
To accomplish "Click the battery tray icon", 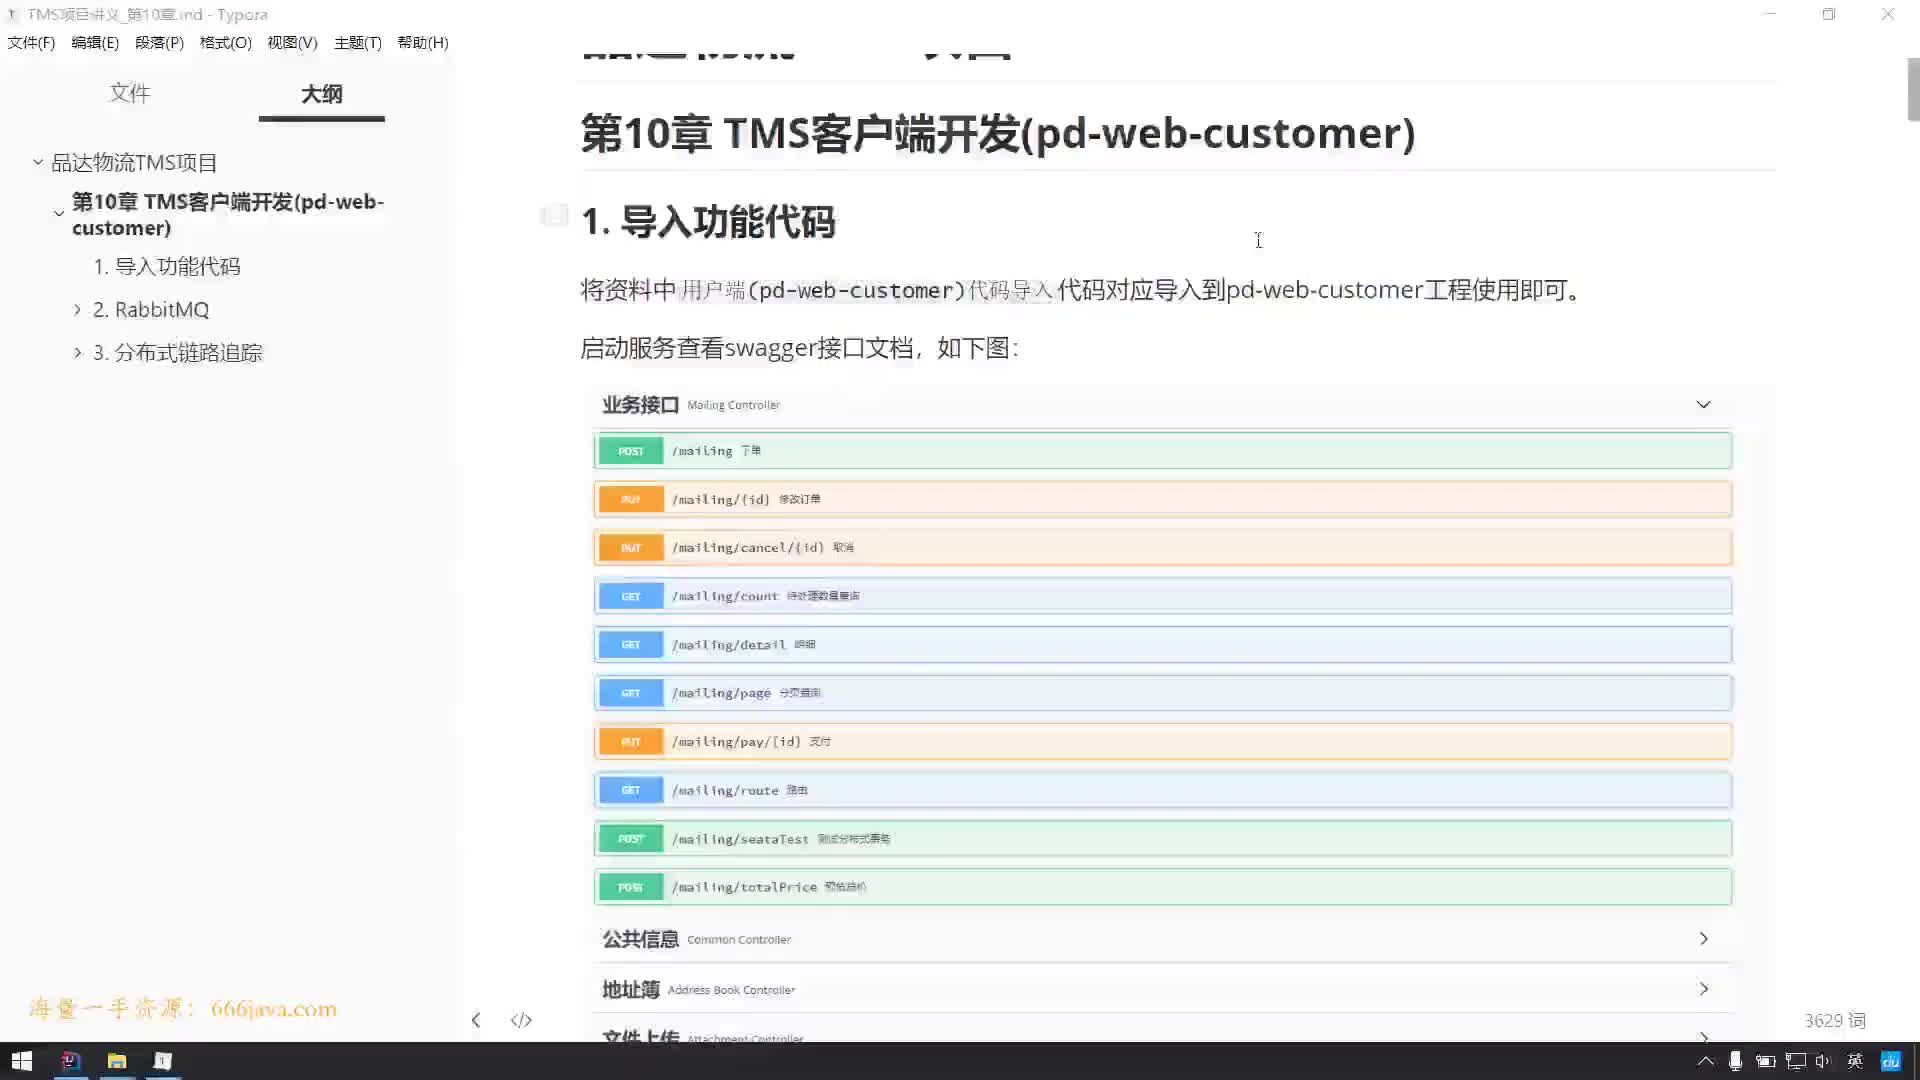I will [x=1765, y=1061].
